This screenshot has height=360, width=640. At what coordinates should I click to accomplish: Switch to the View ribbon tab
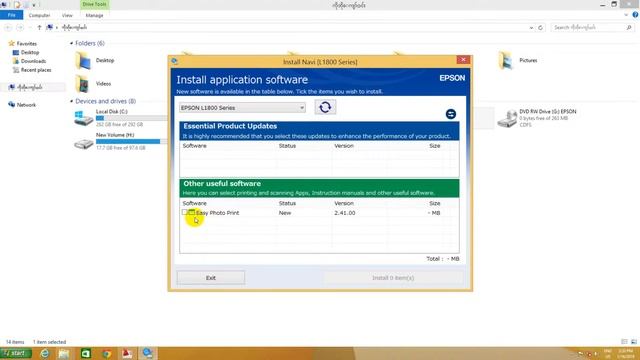pyautogui.click(x=67, y=16)
